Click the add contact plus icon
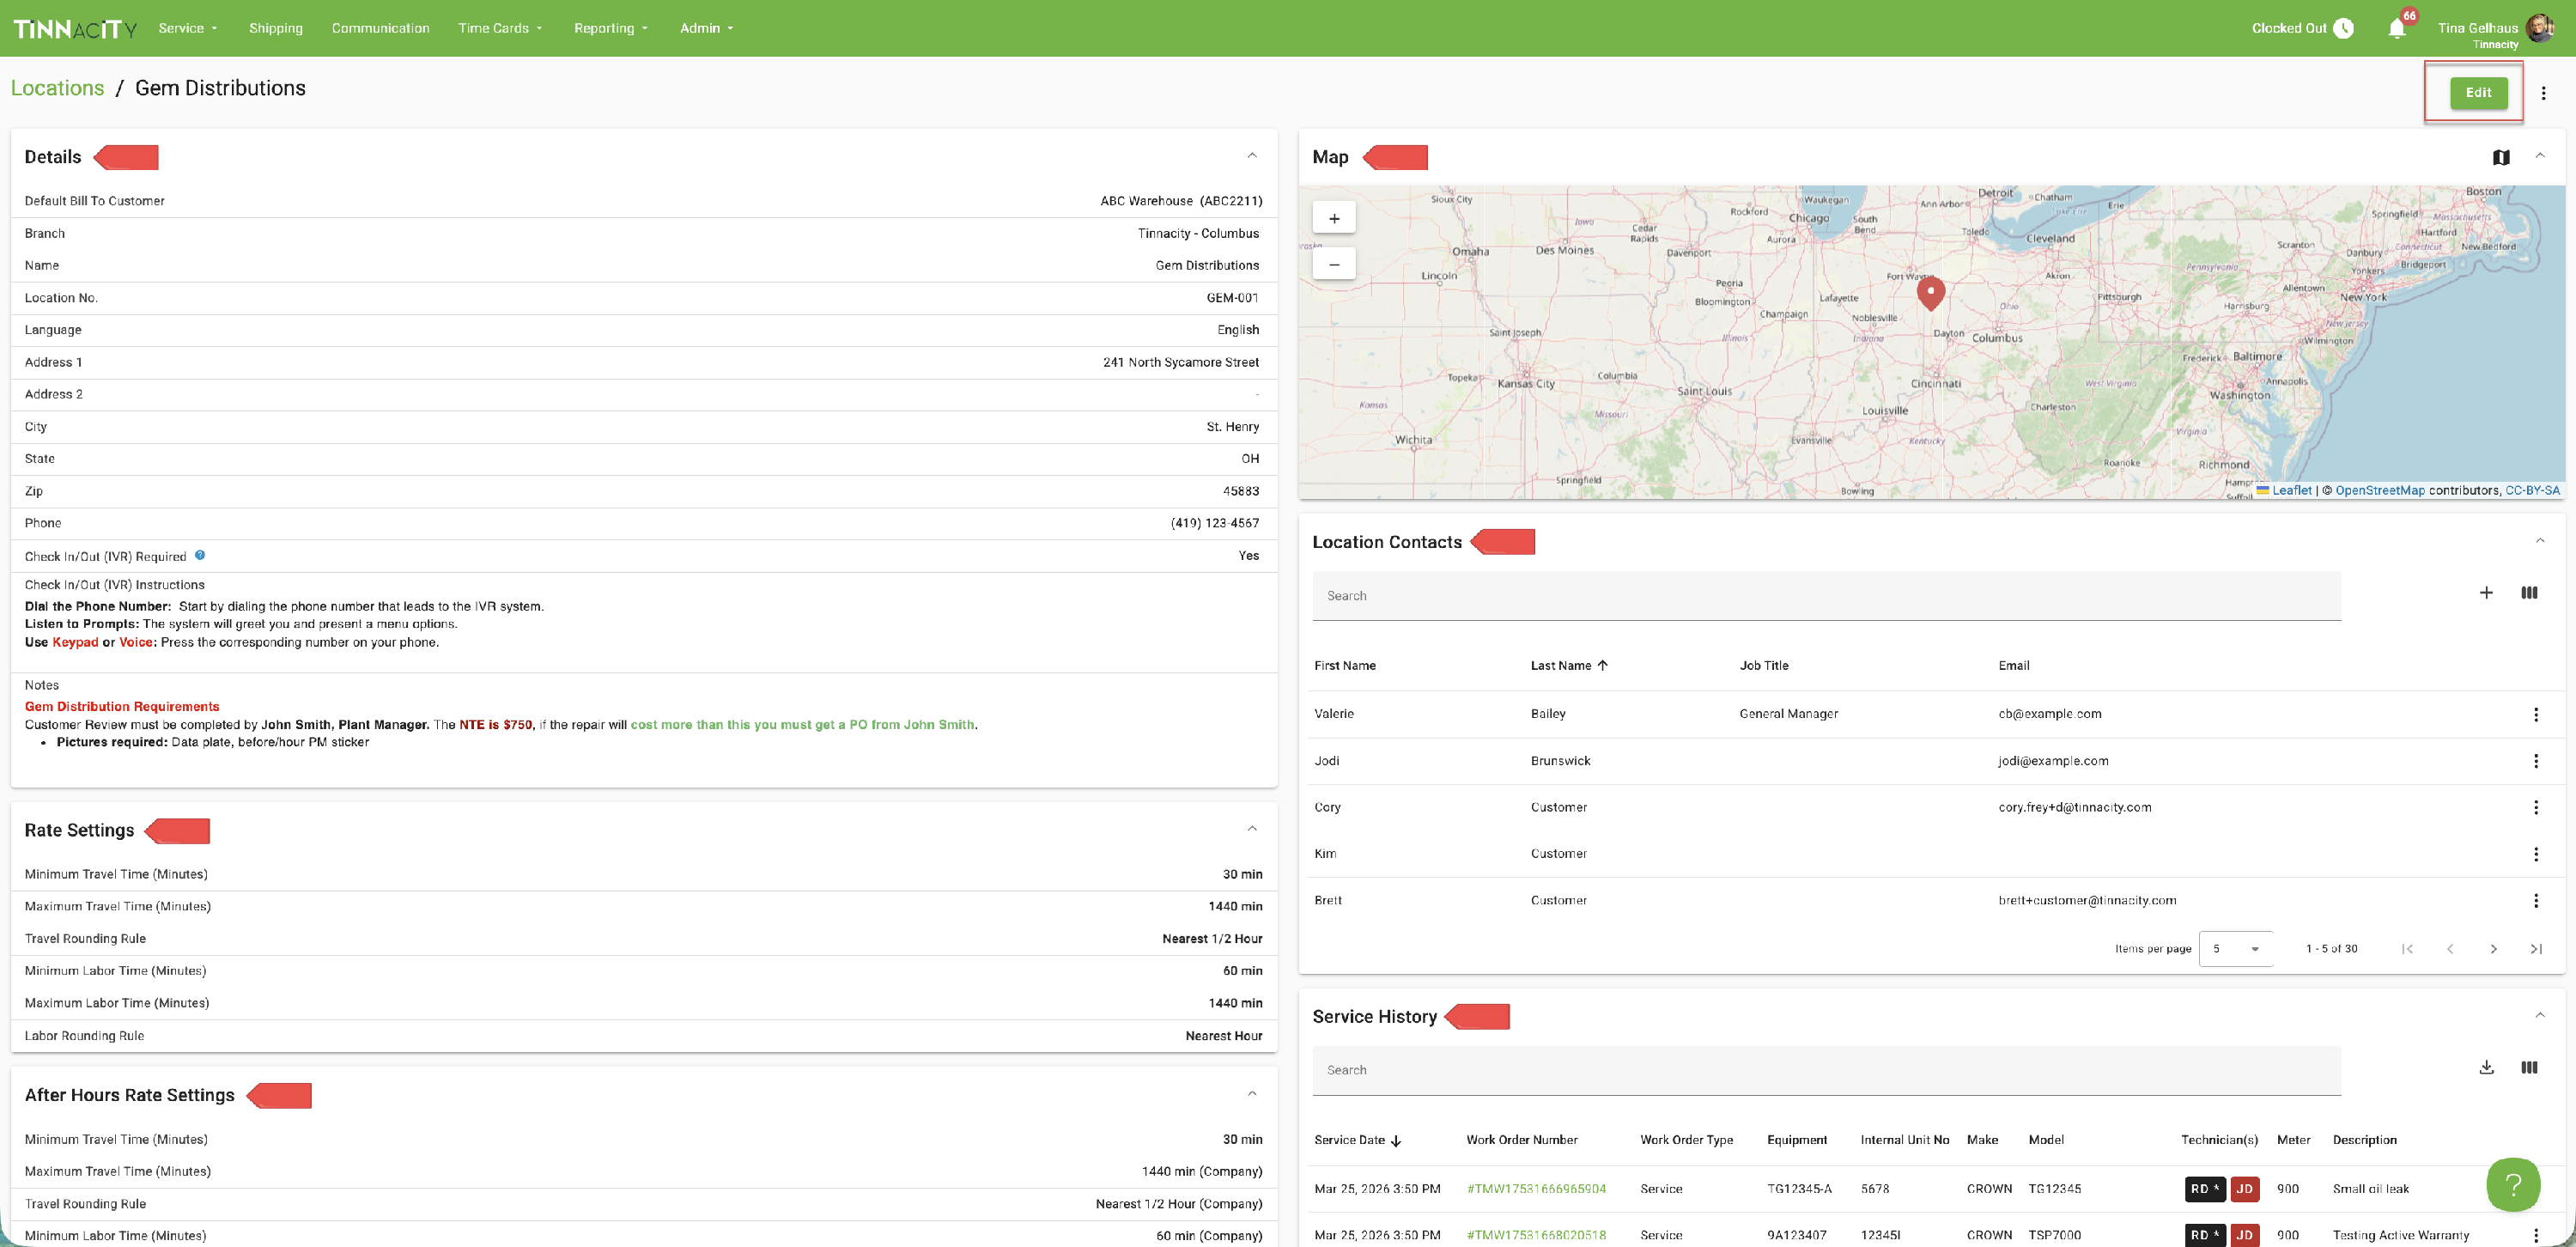 [x=2485, y=593]
